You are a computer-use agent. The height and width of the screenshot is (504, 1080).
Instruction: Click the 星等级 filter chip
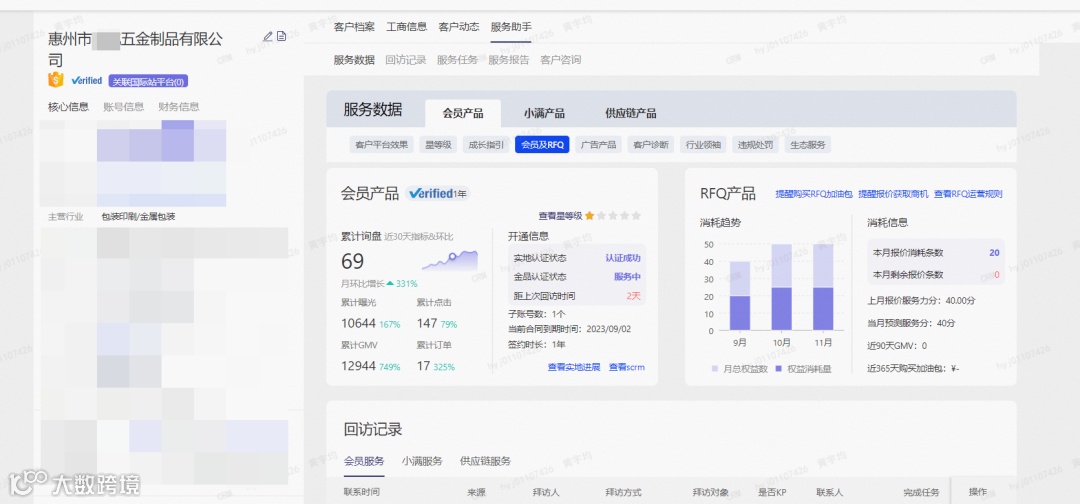(438, 145)
